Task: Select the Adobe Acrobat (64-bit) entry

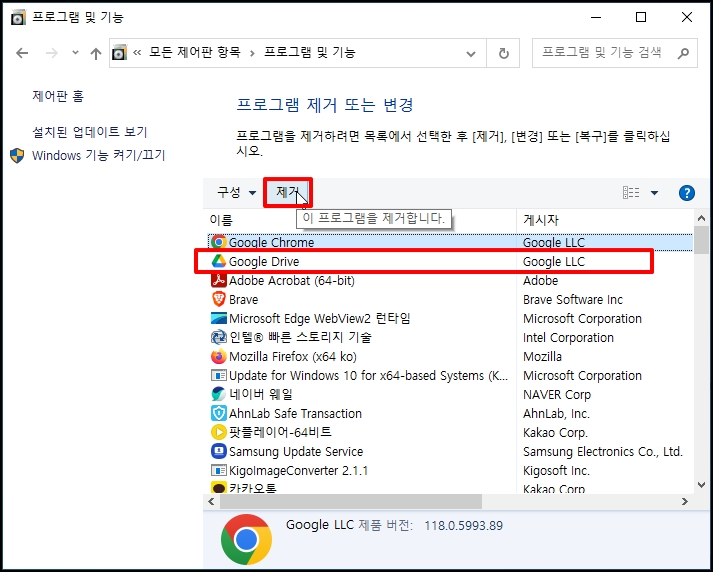Action: [x=291, y=281]
